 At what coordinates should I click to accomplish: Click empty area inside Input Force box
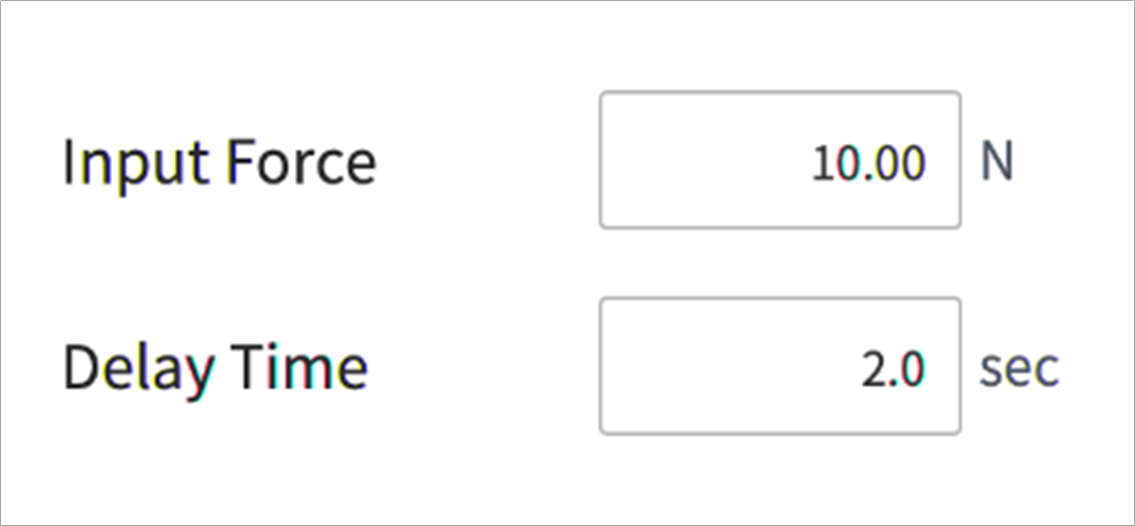[x=690, y=160]
